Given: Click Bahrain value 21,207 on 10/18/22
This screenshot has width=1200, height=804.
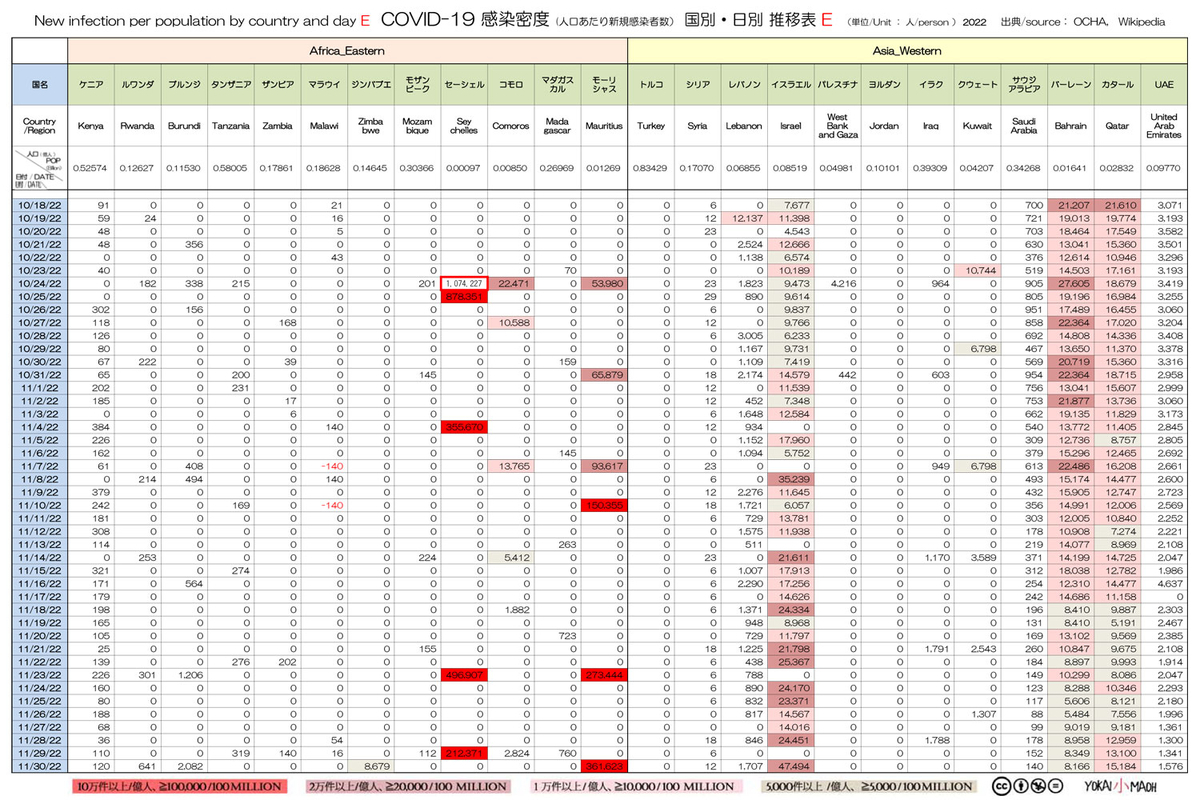Looking at the screenshot, I should tap(1070, 205).
